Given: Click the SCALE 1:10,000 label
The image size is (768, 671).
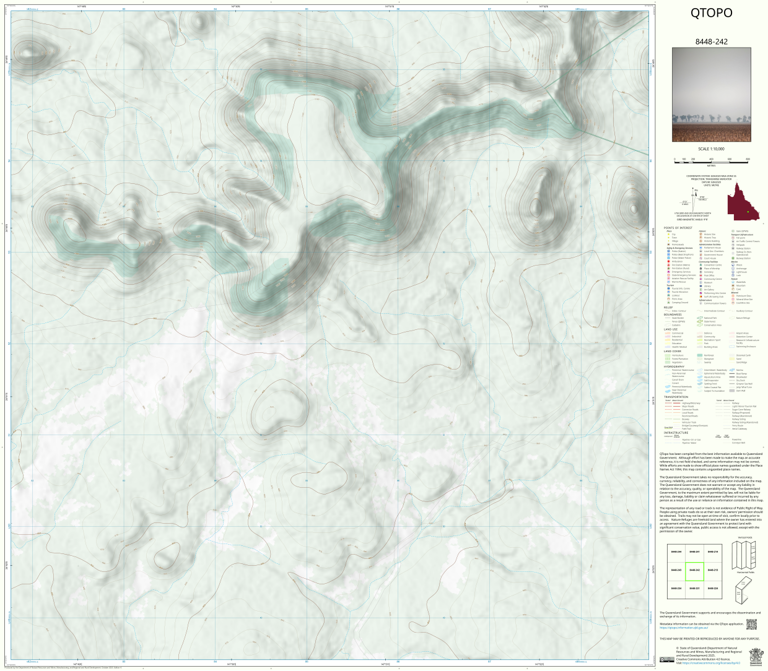Looking at the screenshot, I should [711, 148].
